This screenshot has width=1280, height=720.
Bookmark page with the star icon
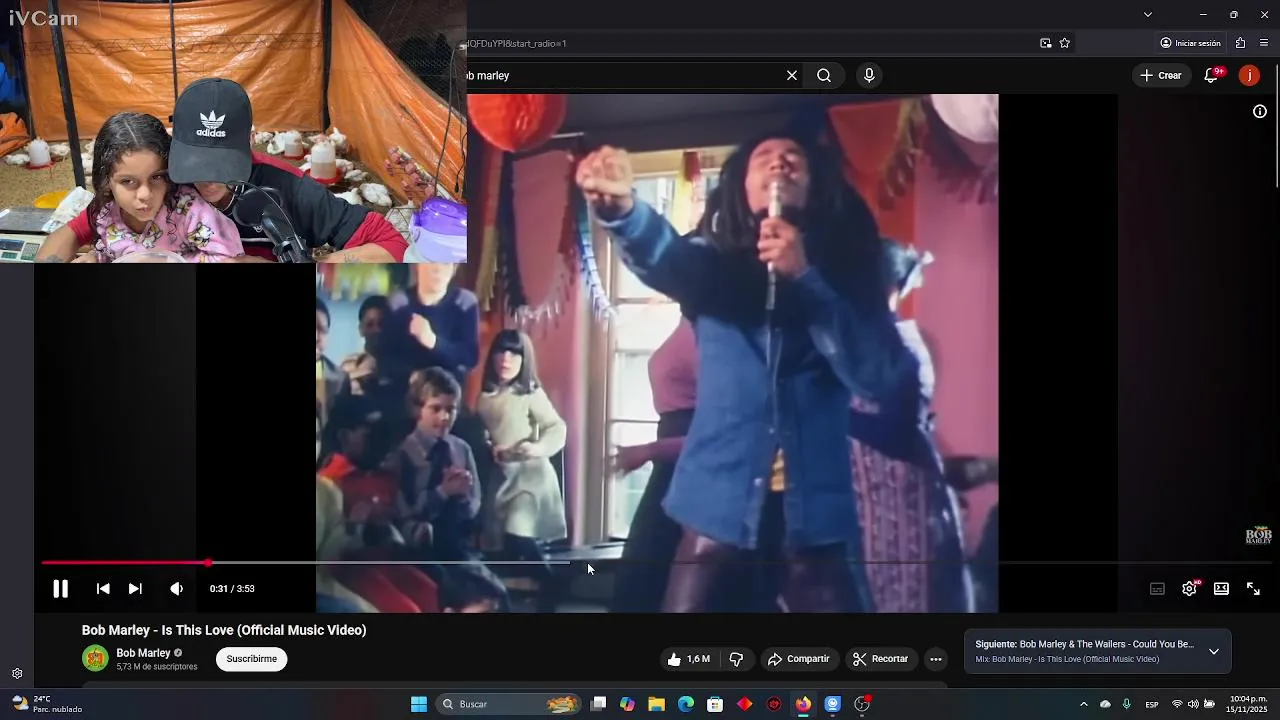pos(1064,43)
